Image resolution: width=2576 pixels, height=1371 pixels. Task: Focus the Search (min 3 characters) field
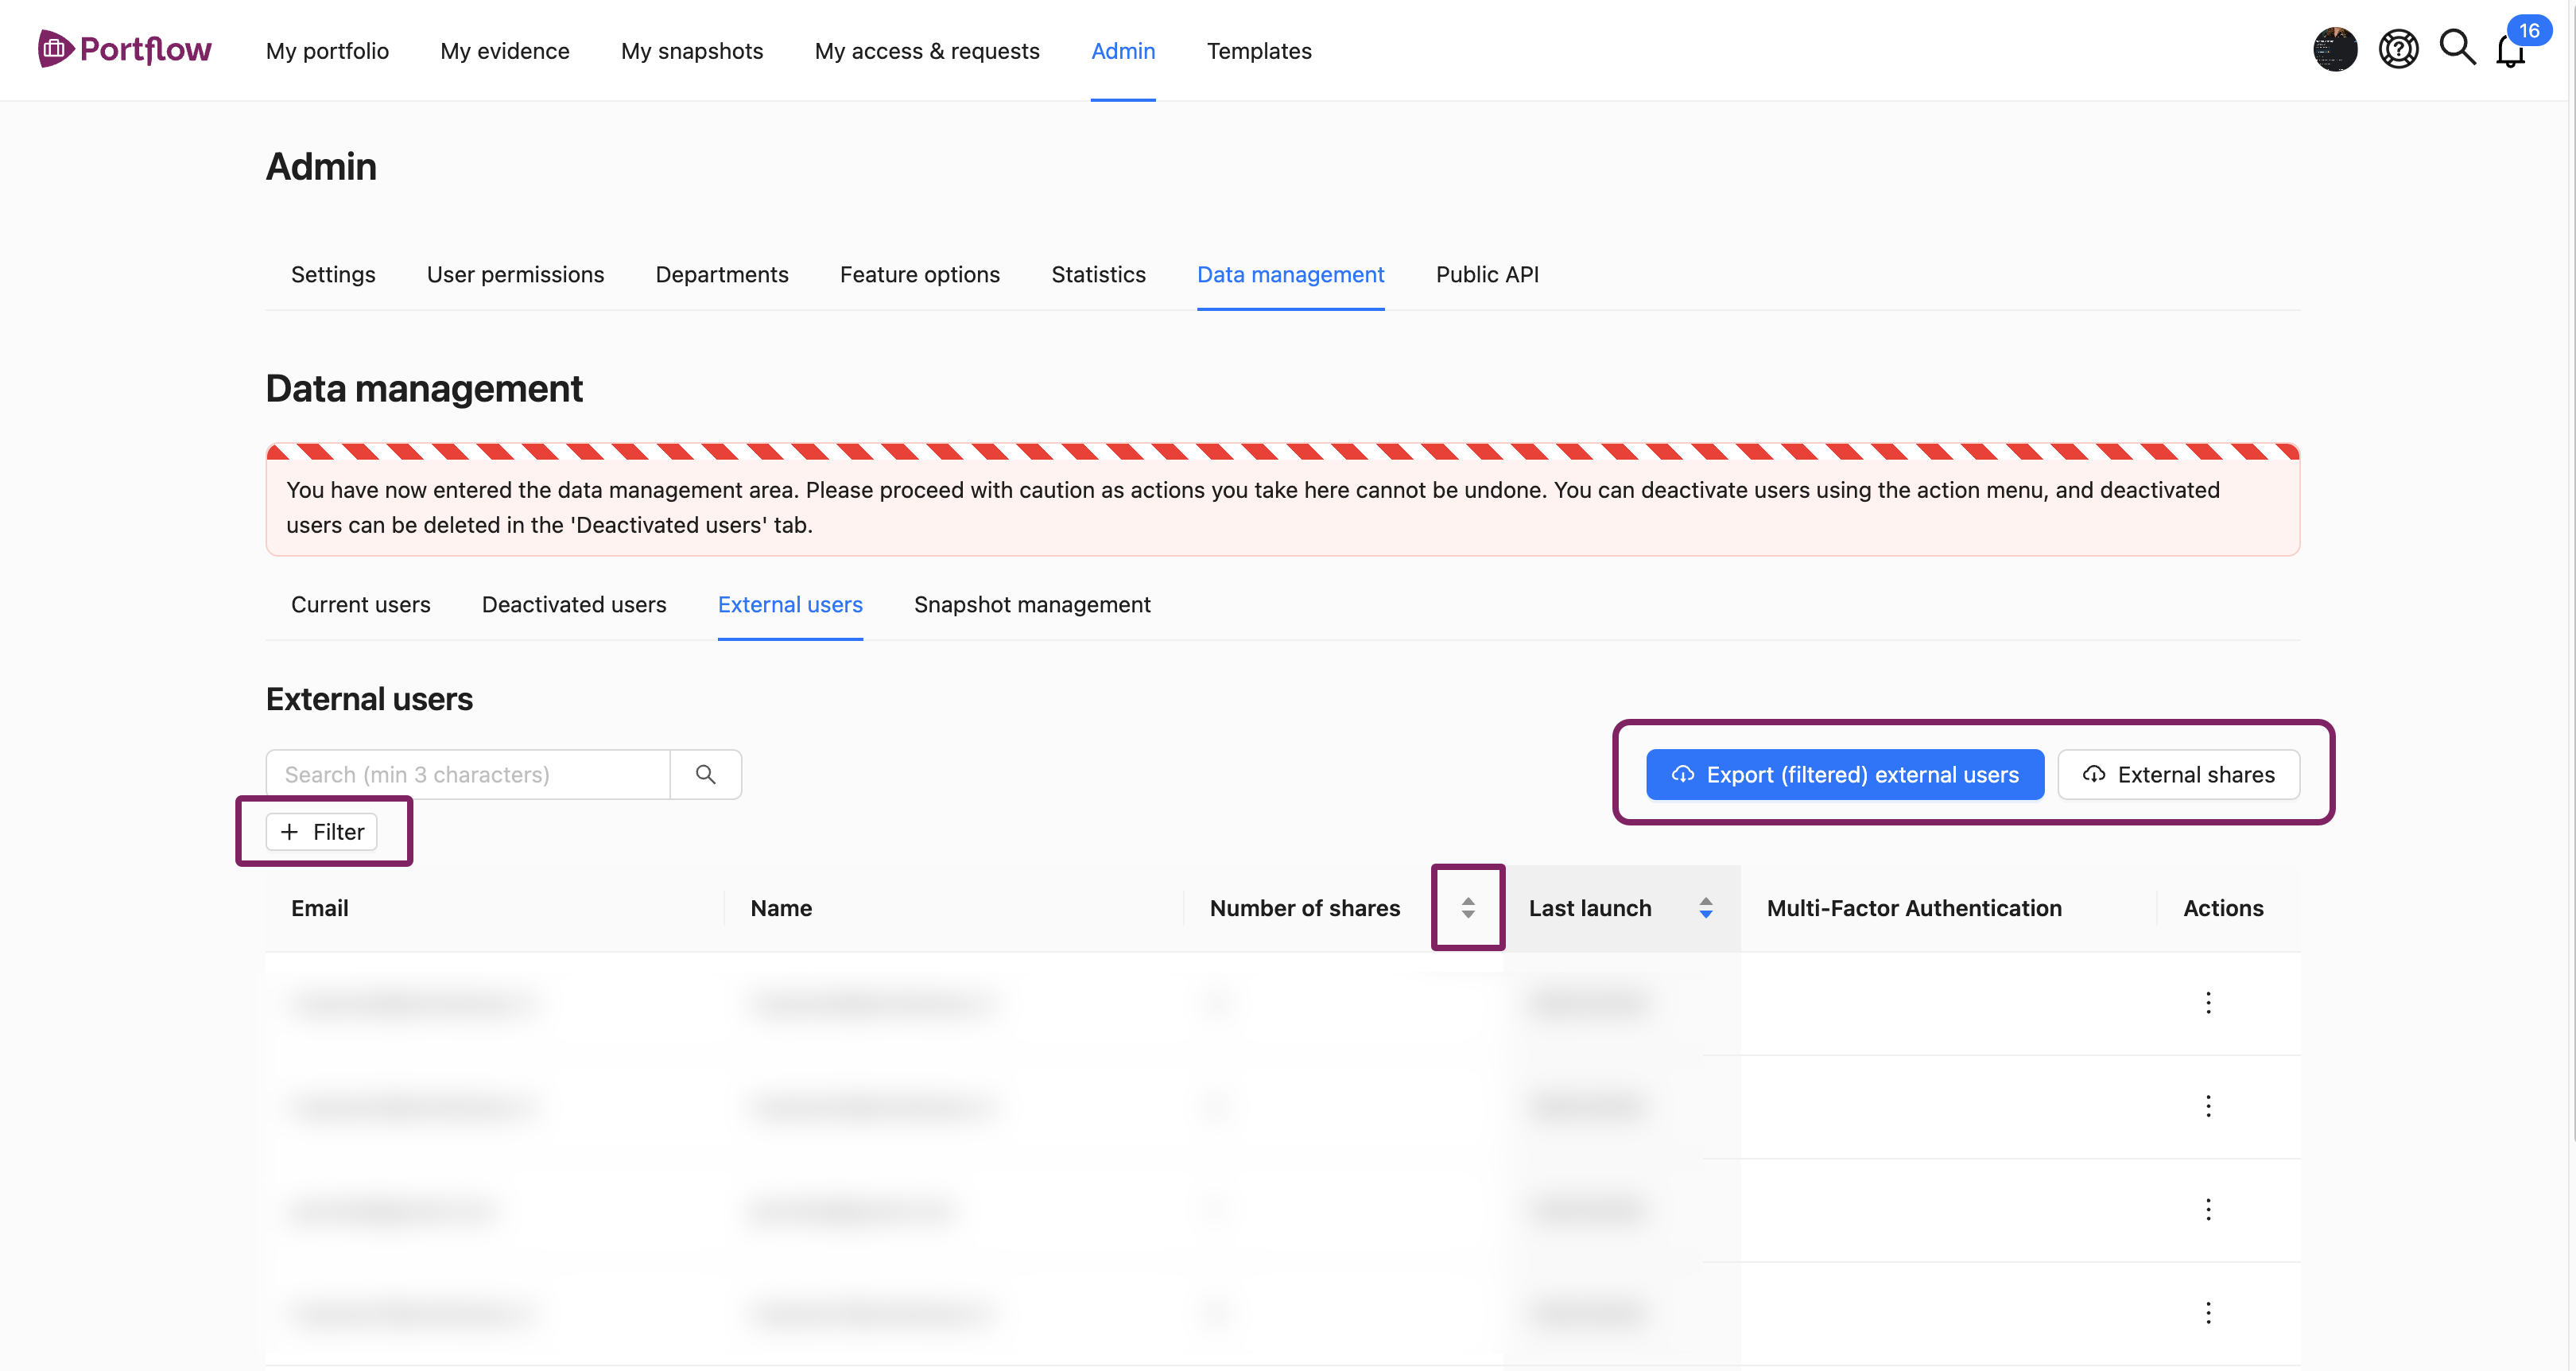click(468, 775)
